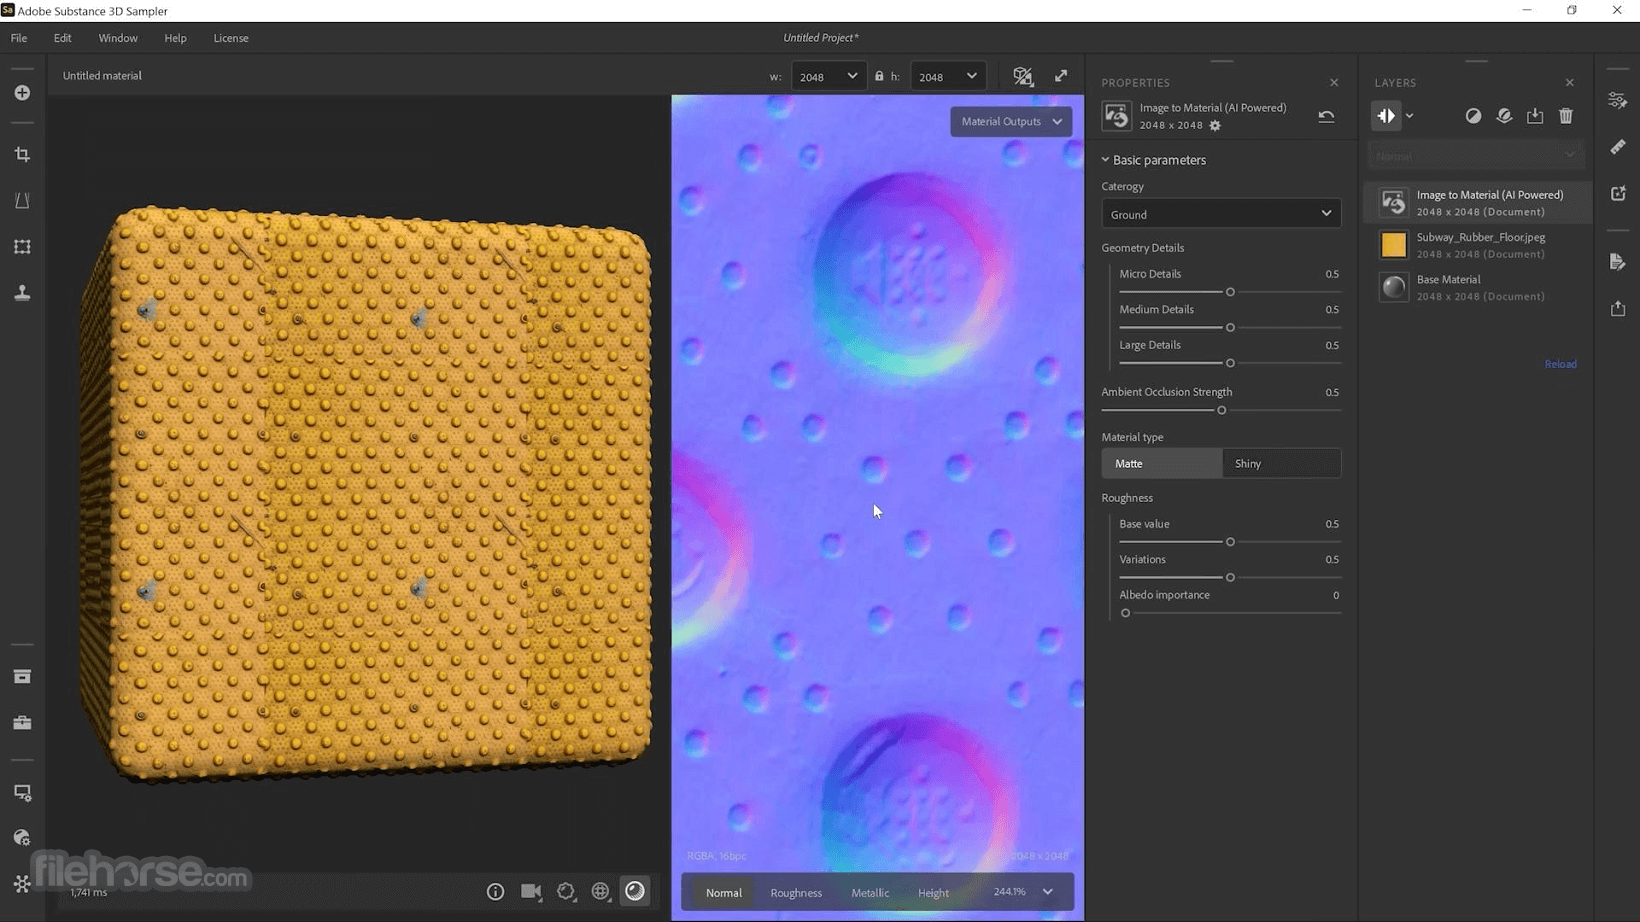
Task: Click the sphere-on-layer icon in Layers toolbar
Action: pyautogui.click(x=1504, y=116)
